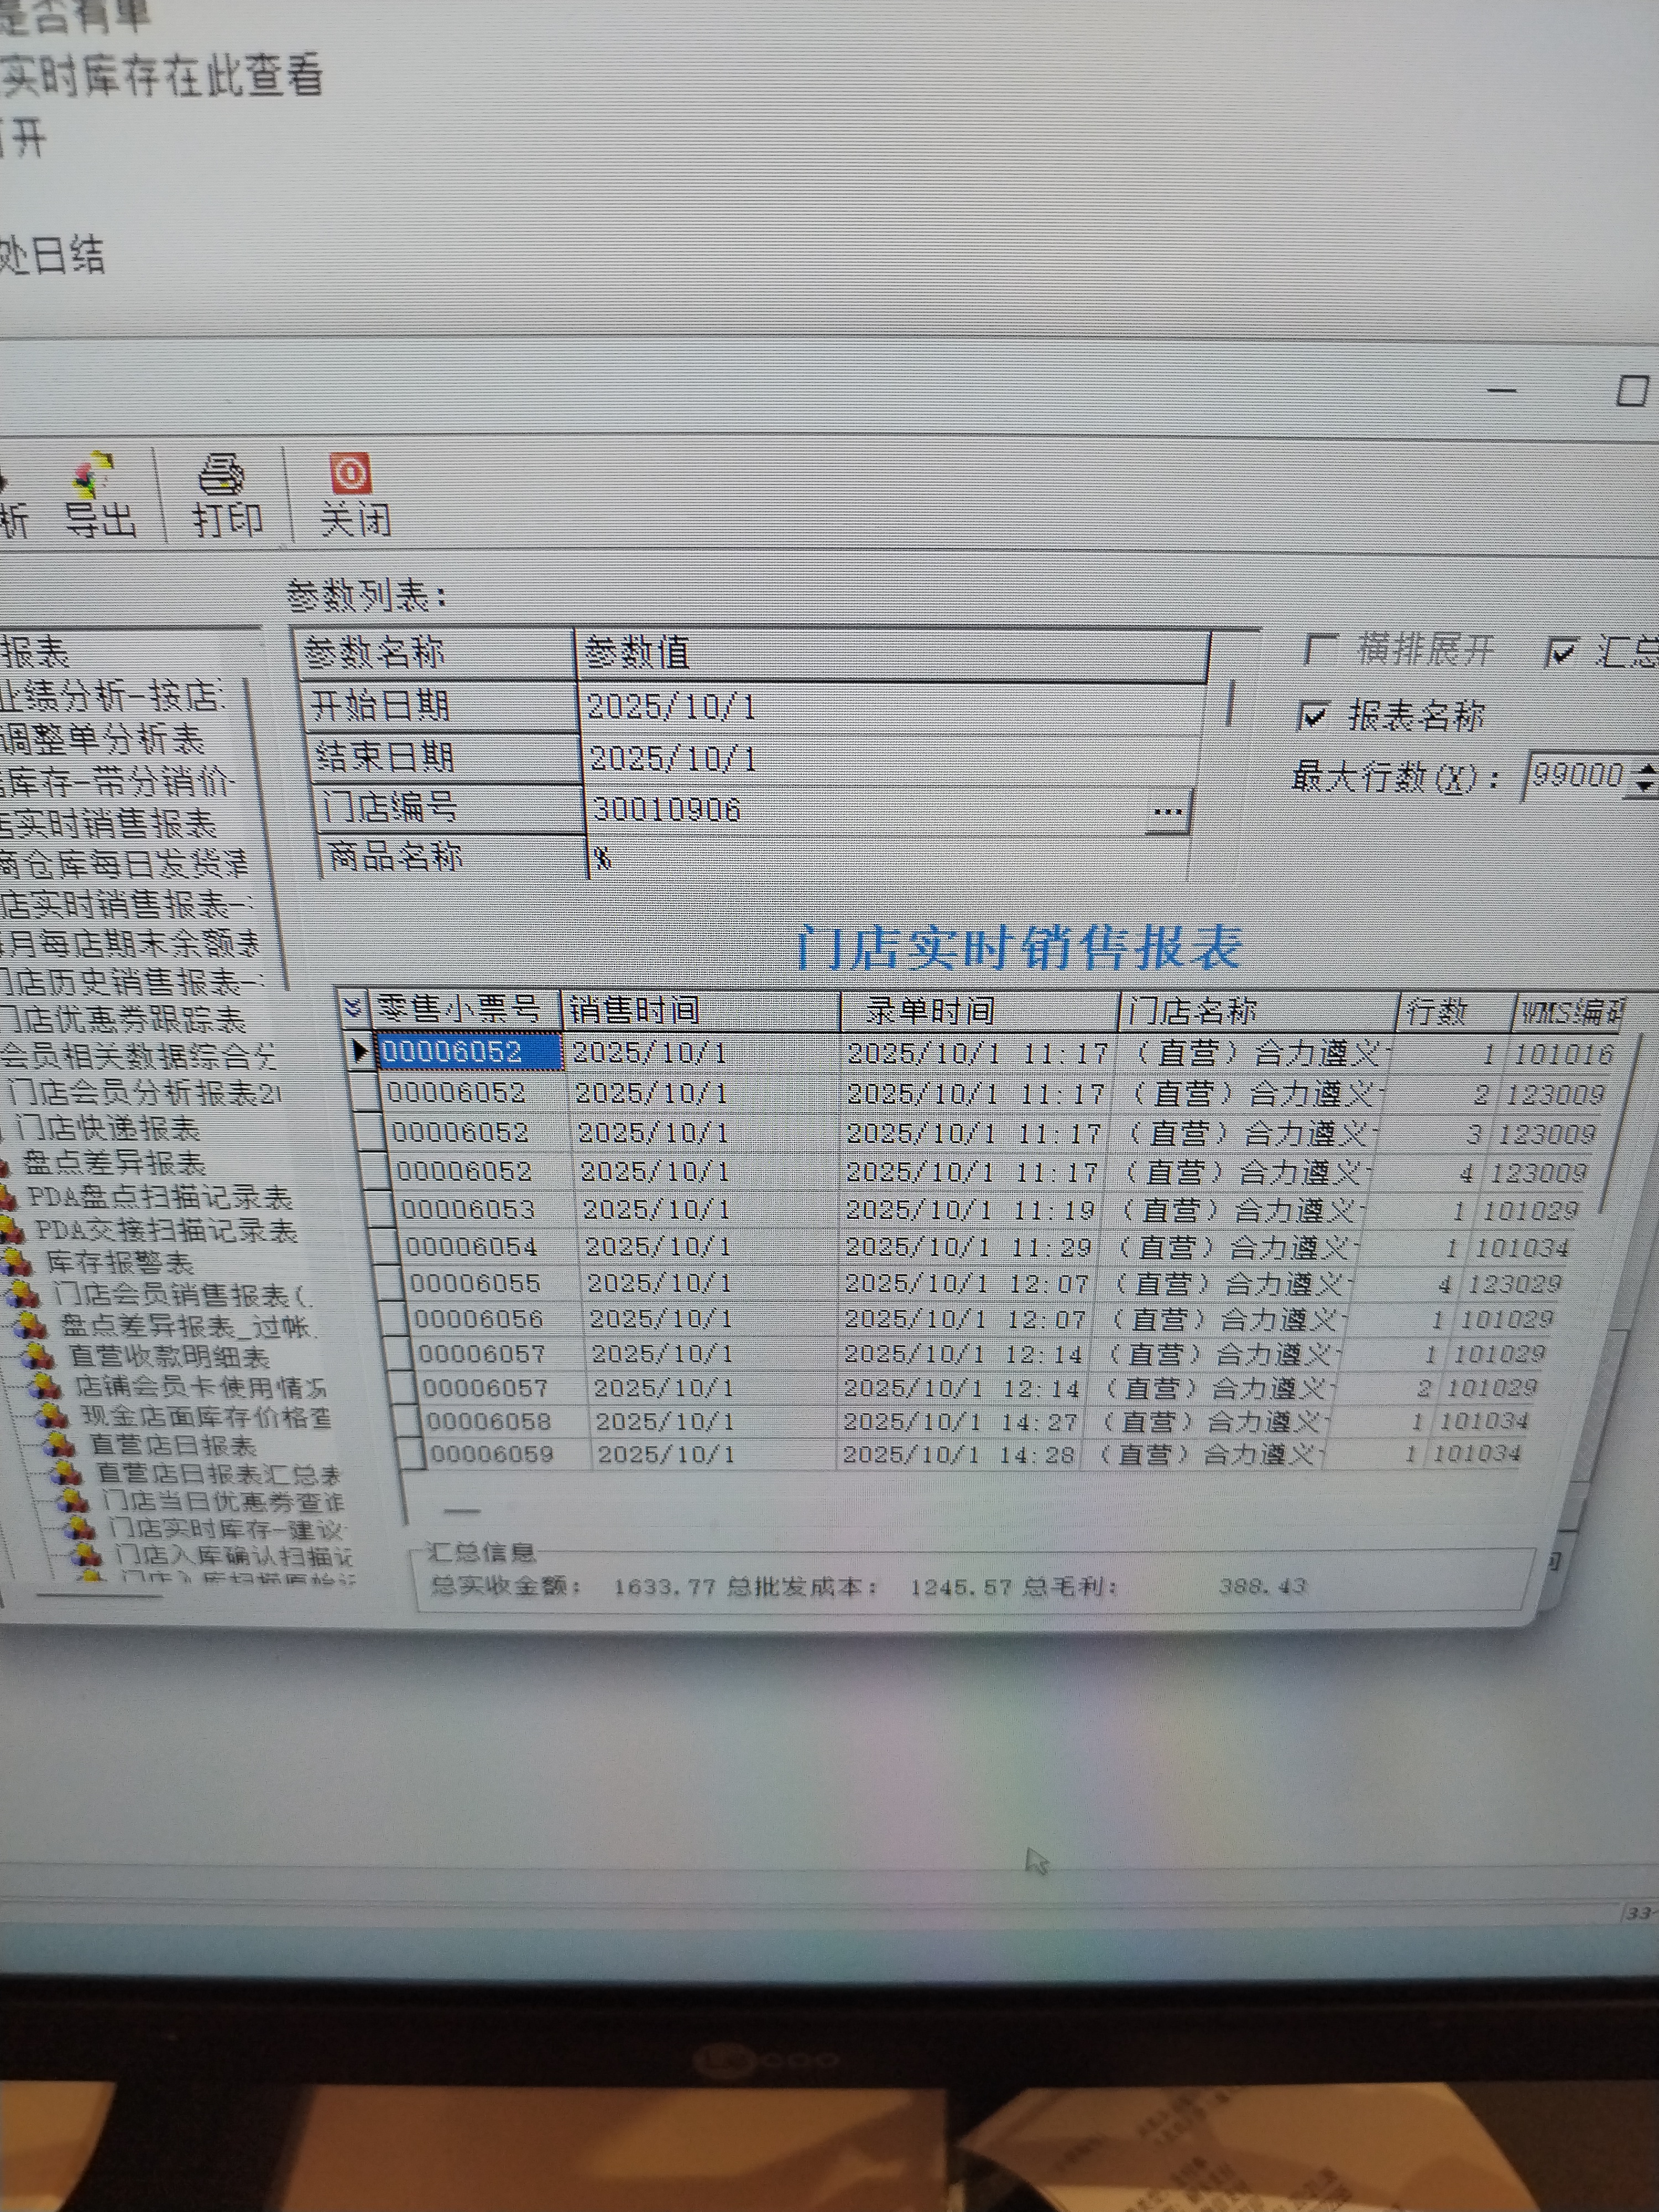
Task: Sort by 录单时间 column header
Action: click(930, 1011)
